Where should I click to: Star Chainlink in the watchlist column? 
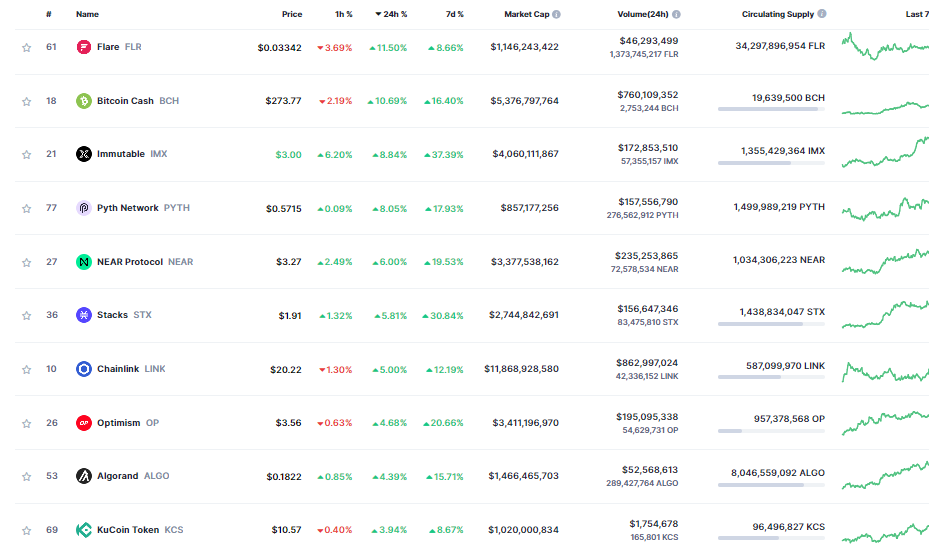pyautogui.click(x=27, y=370)
